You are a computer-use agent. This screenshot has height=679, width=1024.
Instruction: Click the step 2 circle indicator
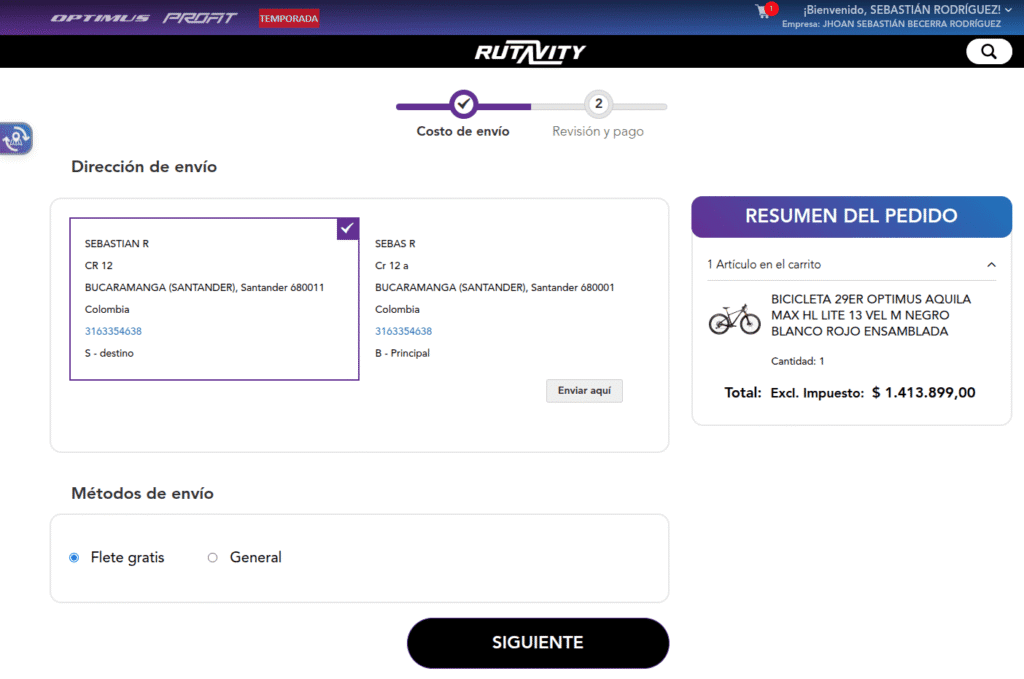tap(598, 104)
